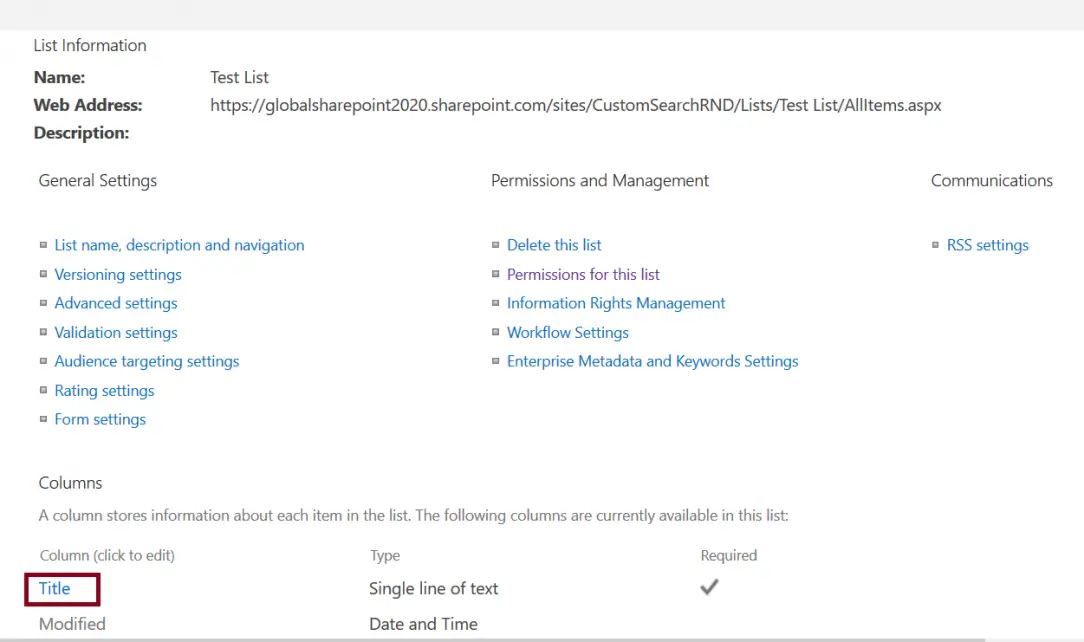Delete this list
The height and width of the screenshot is (642, 1084).
click(554, 245)
